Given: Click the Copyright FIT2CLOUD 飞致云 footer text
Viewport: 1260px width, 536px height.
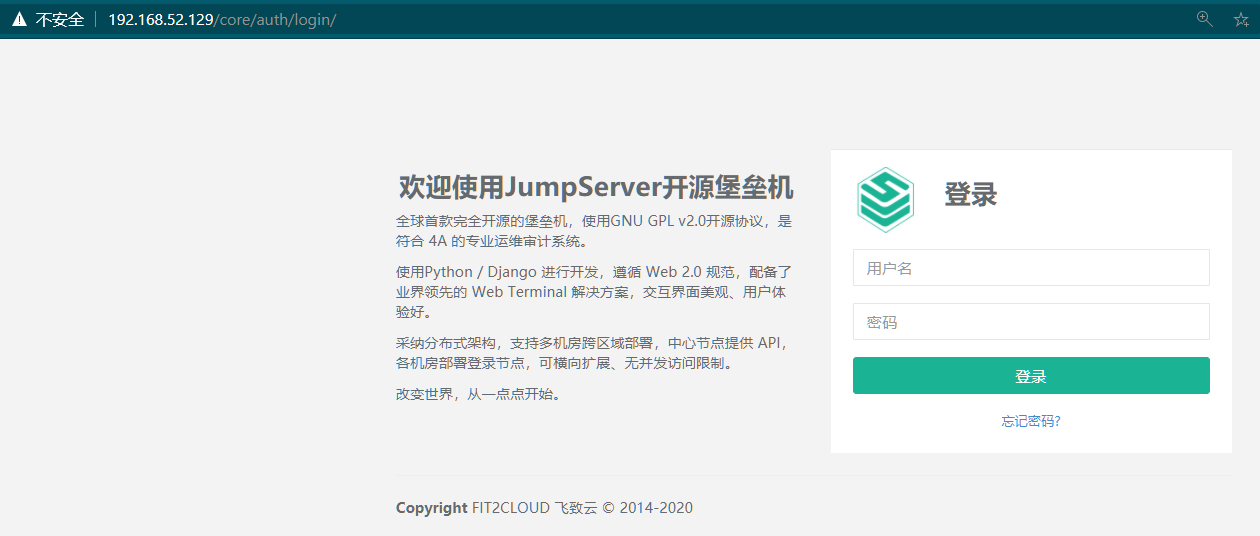Looking at the screenshot, I should pyautogui.click(x=544, y=508).
